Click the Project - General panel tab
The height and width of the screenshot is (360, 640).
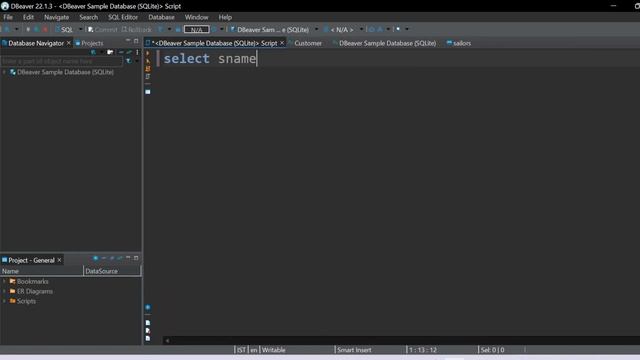31,260
